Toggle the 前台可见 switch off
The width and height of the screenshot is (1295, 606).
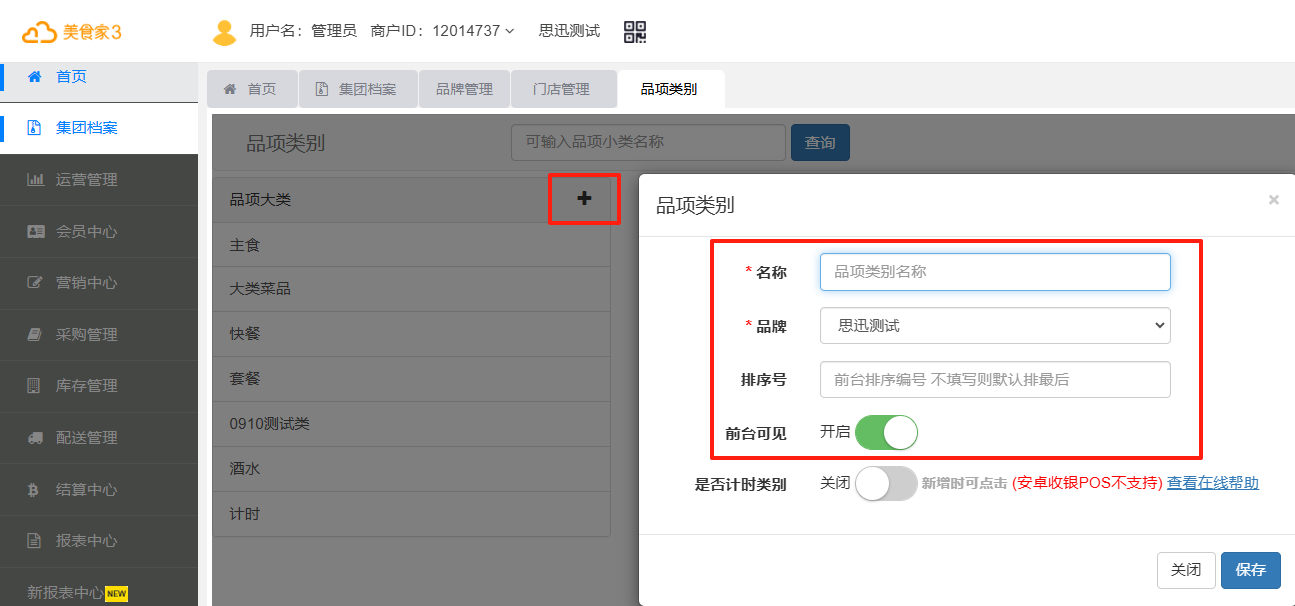[885, 433]
